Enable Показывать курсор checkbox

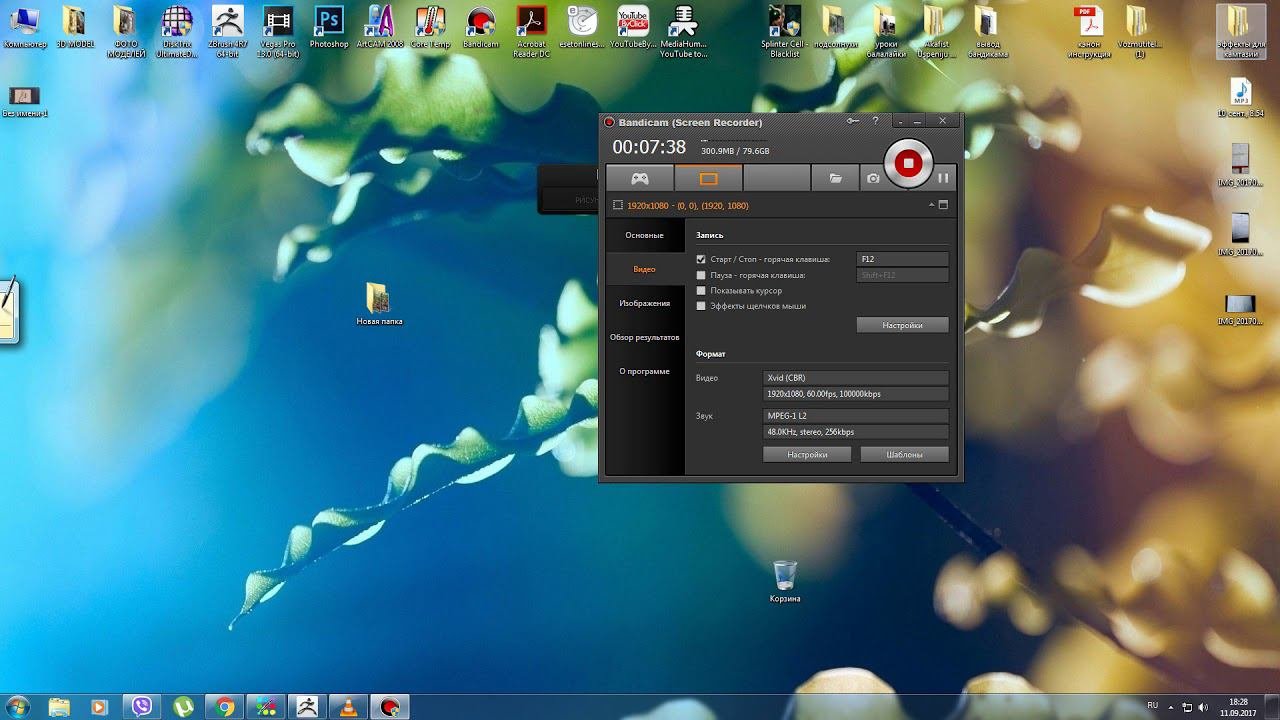[701, 291]
